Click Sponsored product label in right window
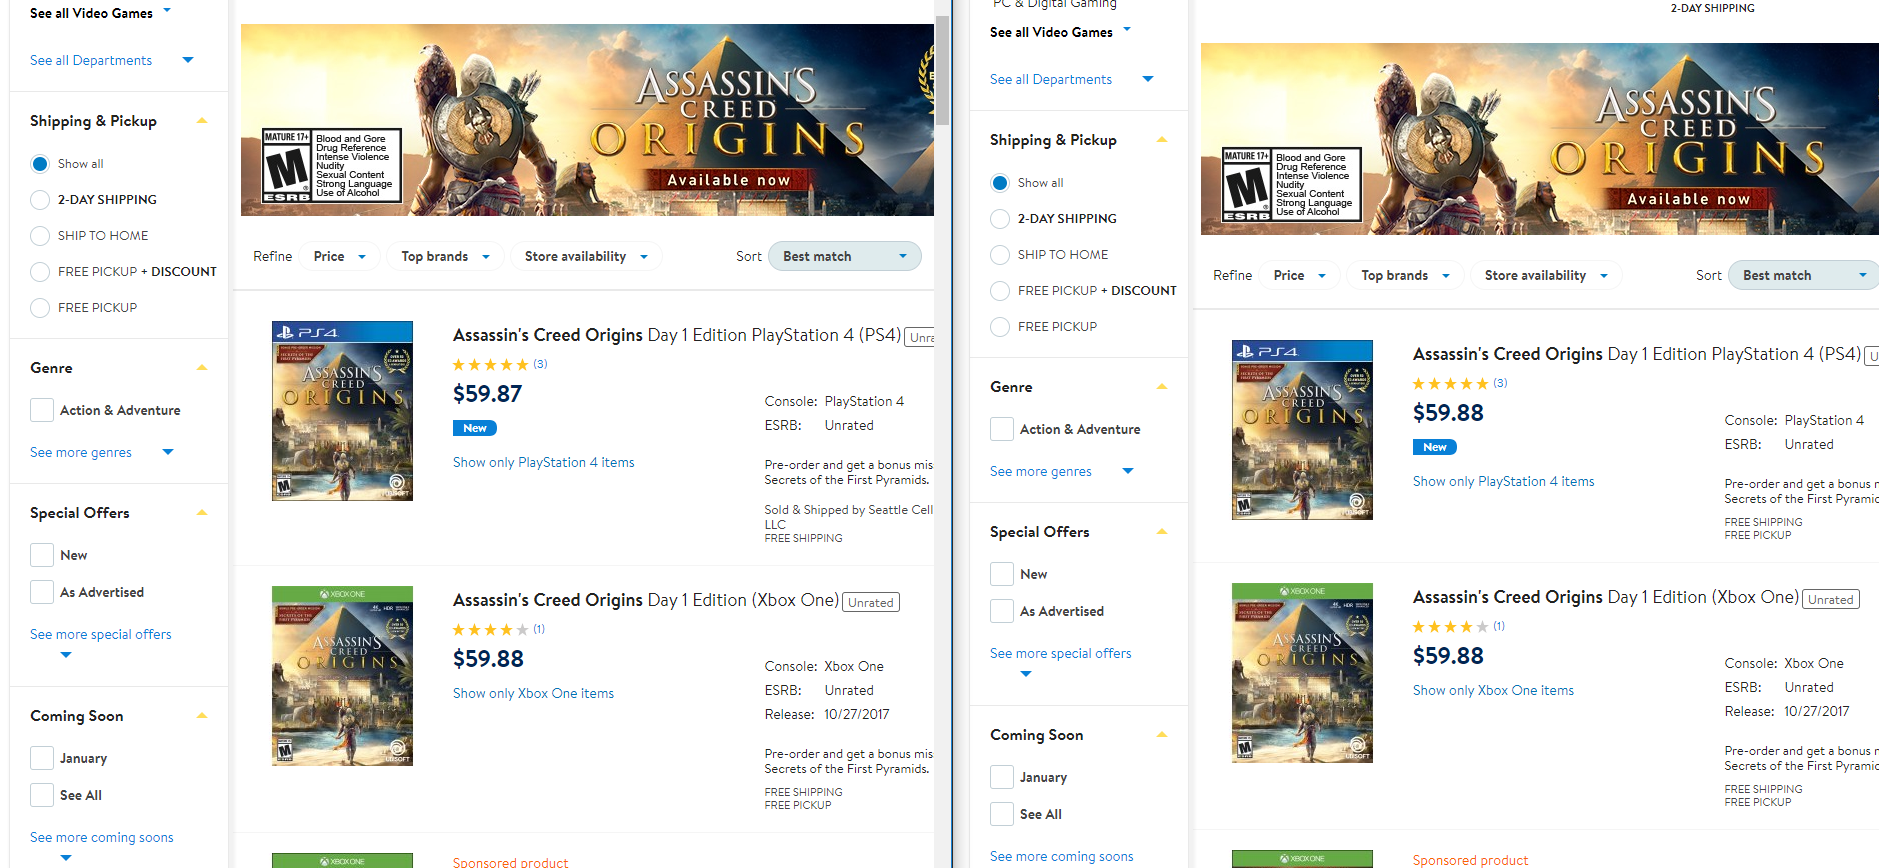This screenshot has height=868, width=1879. tap(1470, 860)
